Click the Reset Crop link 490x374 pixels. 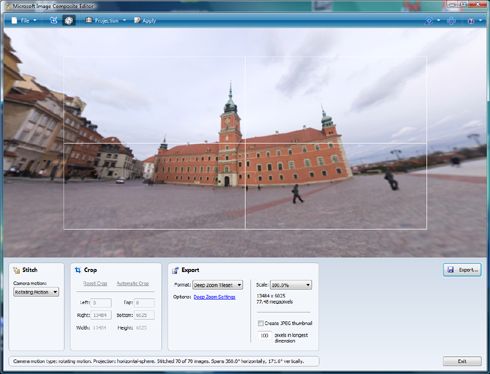coord(95,283)
